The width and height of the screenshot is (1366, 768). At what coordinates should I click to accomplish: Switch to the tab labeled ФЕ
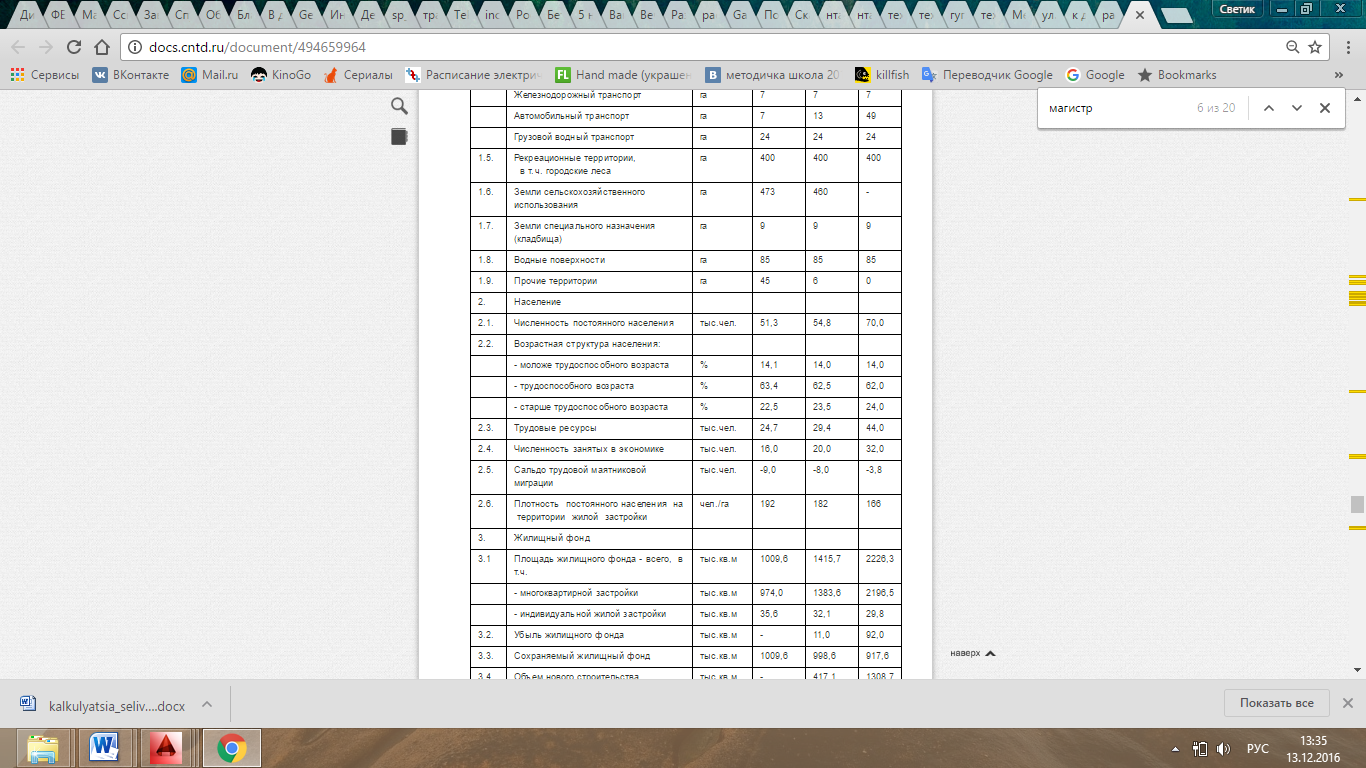point(58,17)
